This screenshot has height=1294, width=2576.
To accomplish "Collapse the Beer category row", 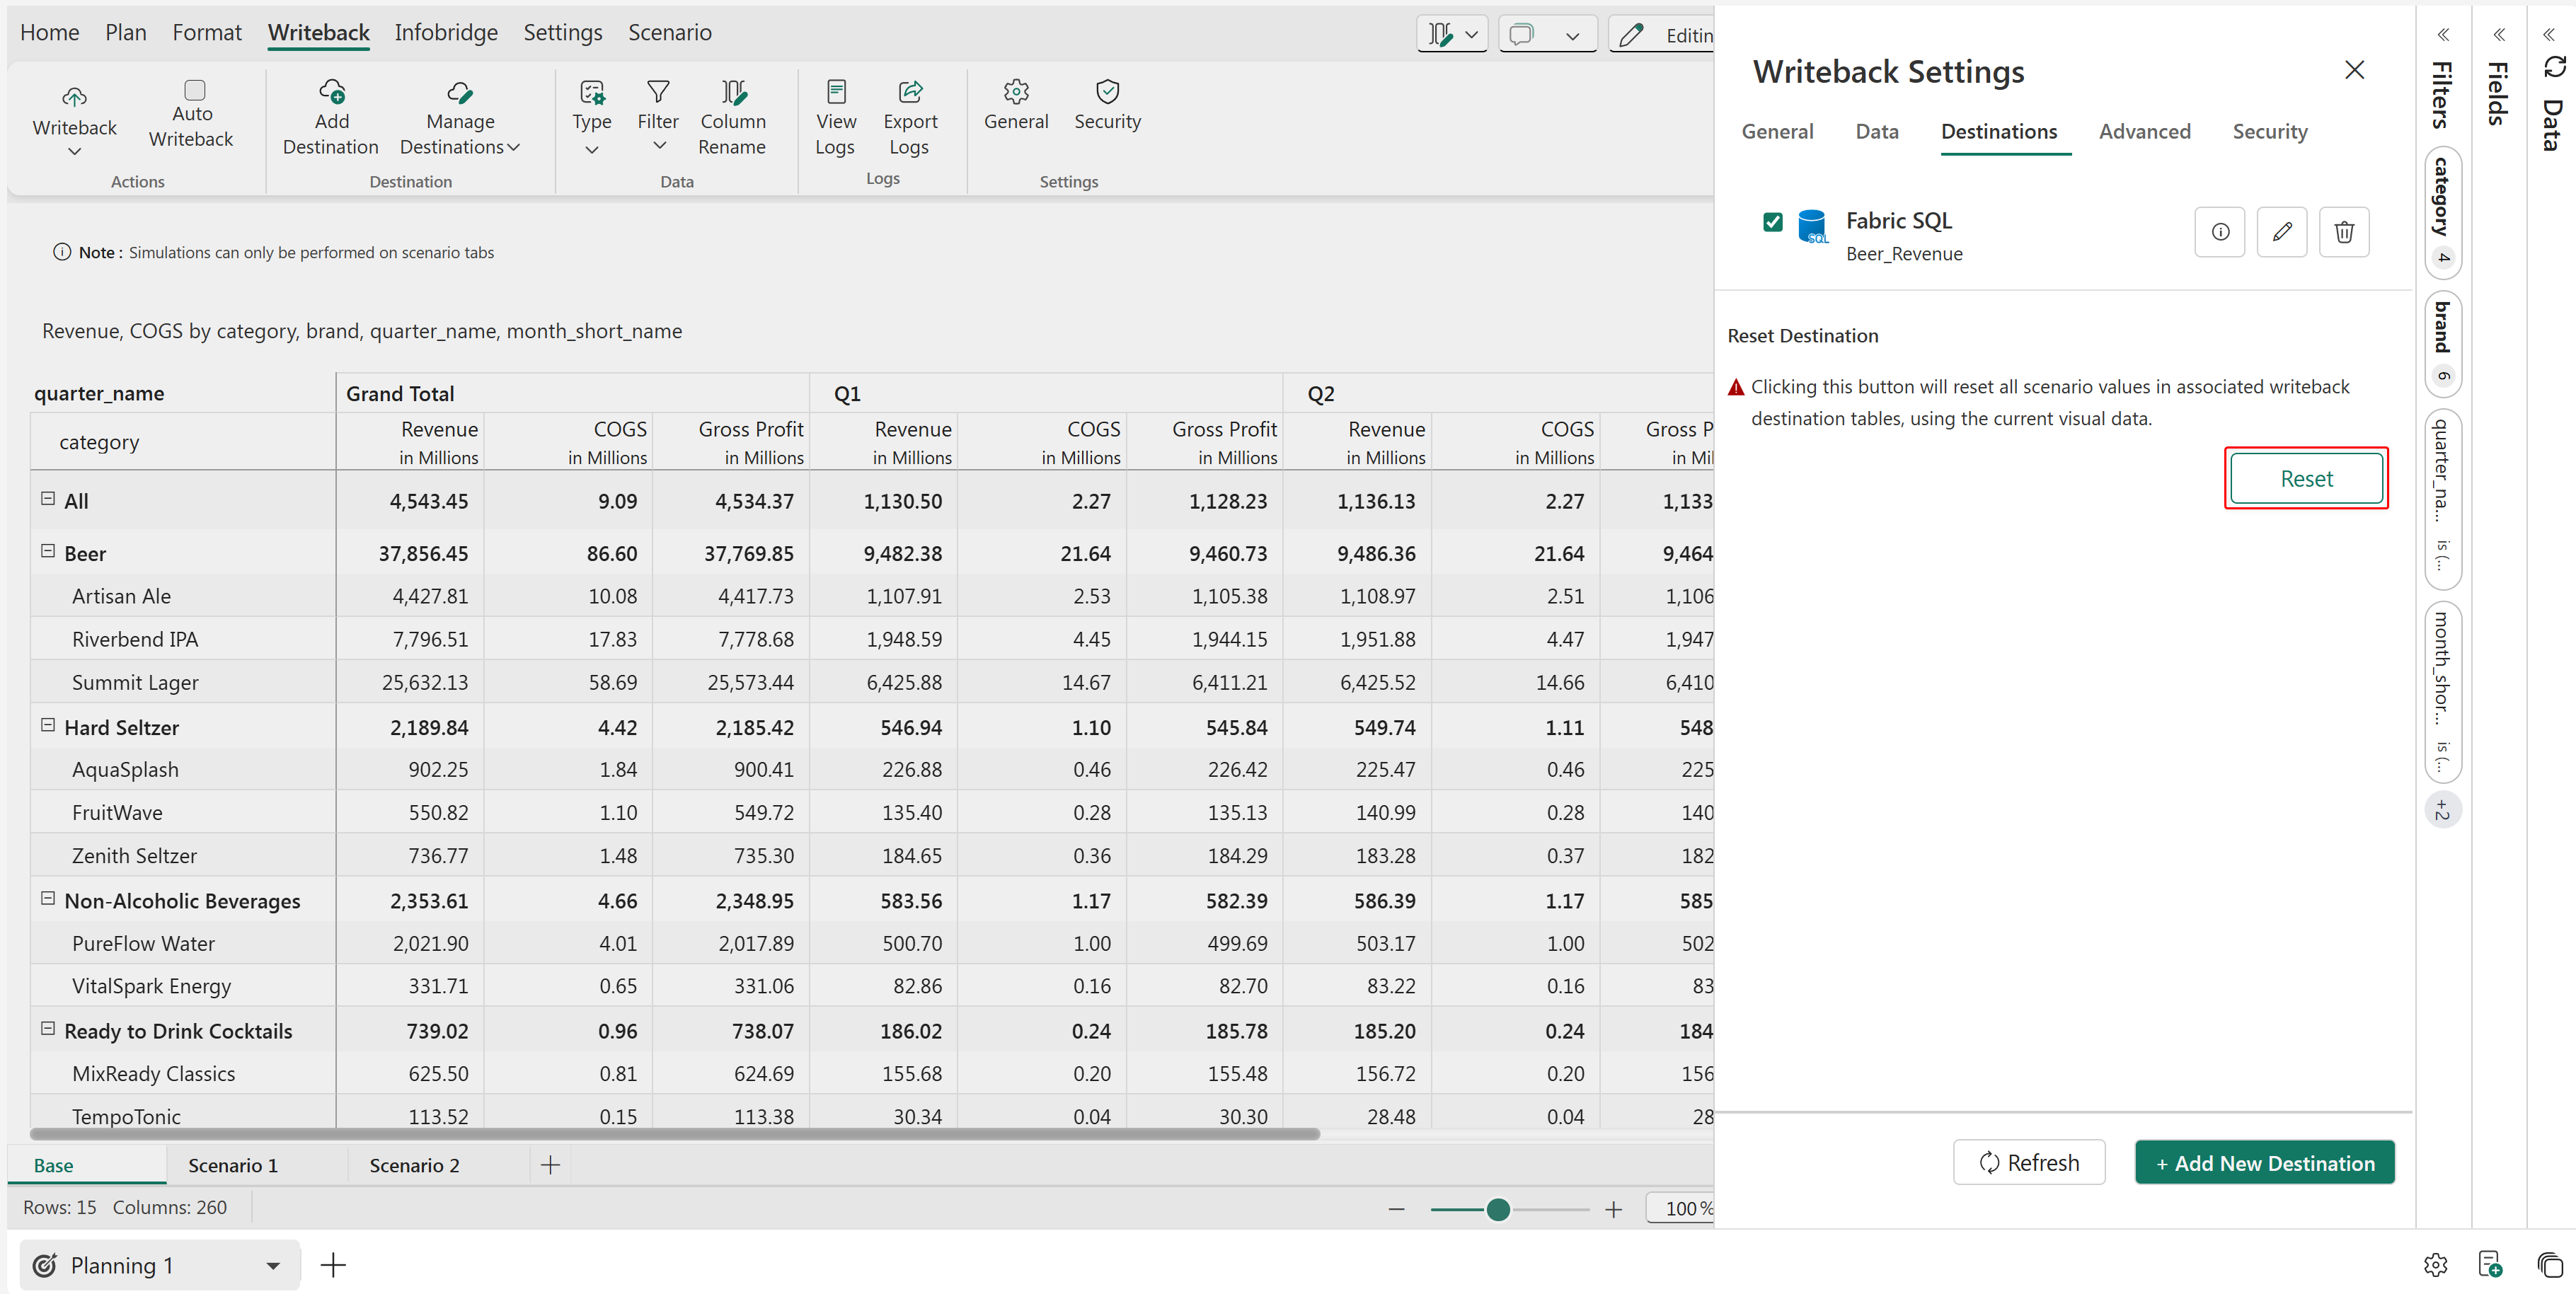I will (x=47, y=551).
